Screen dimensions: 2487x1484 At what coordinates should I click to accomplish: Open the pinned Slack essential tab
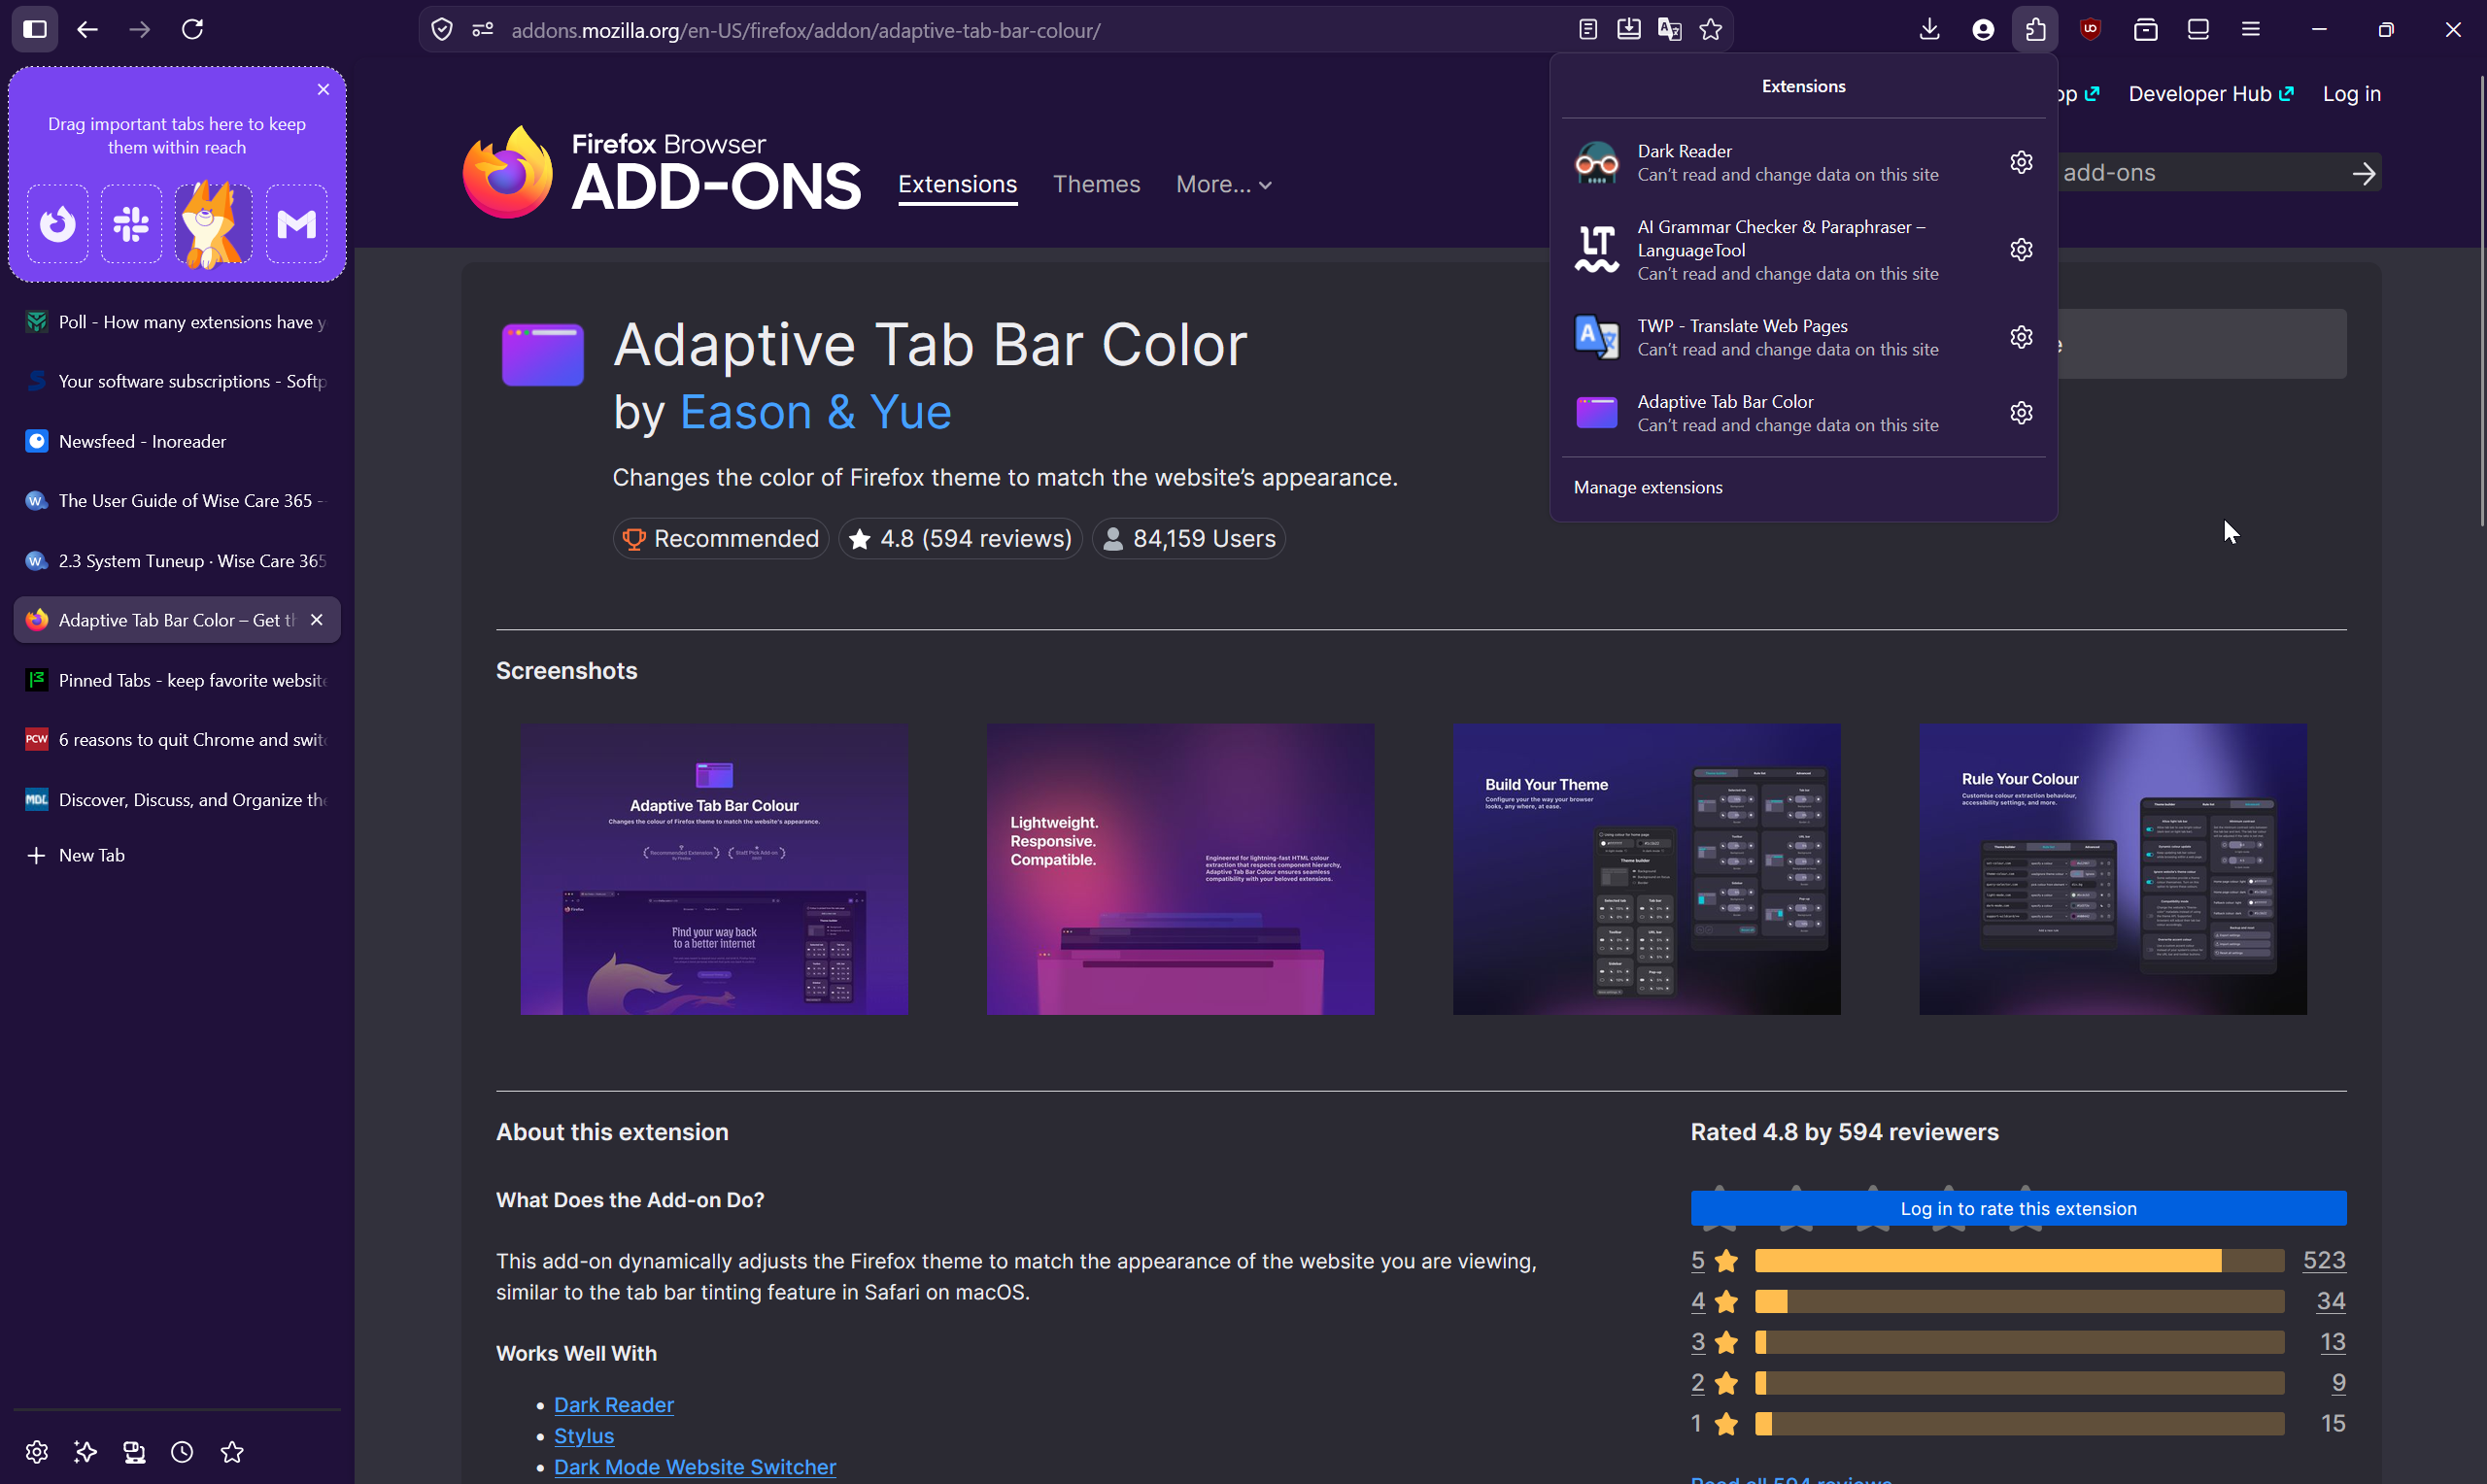(131, 224)
